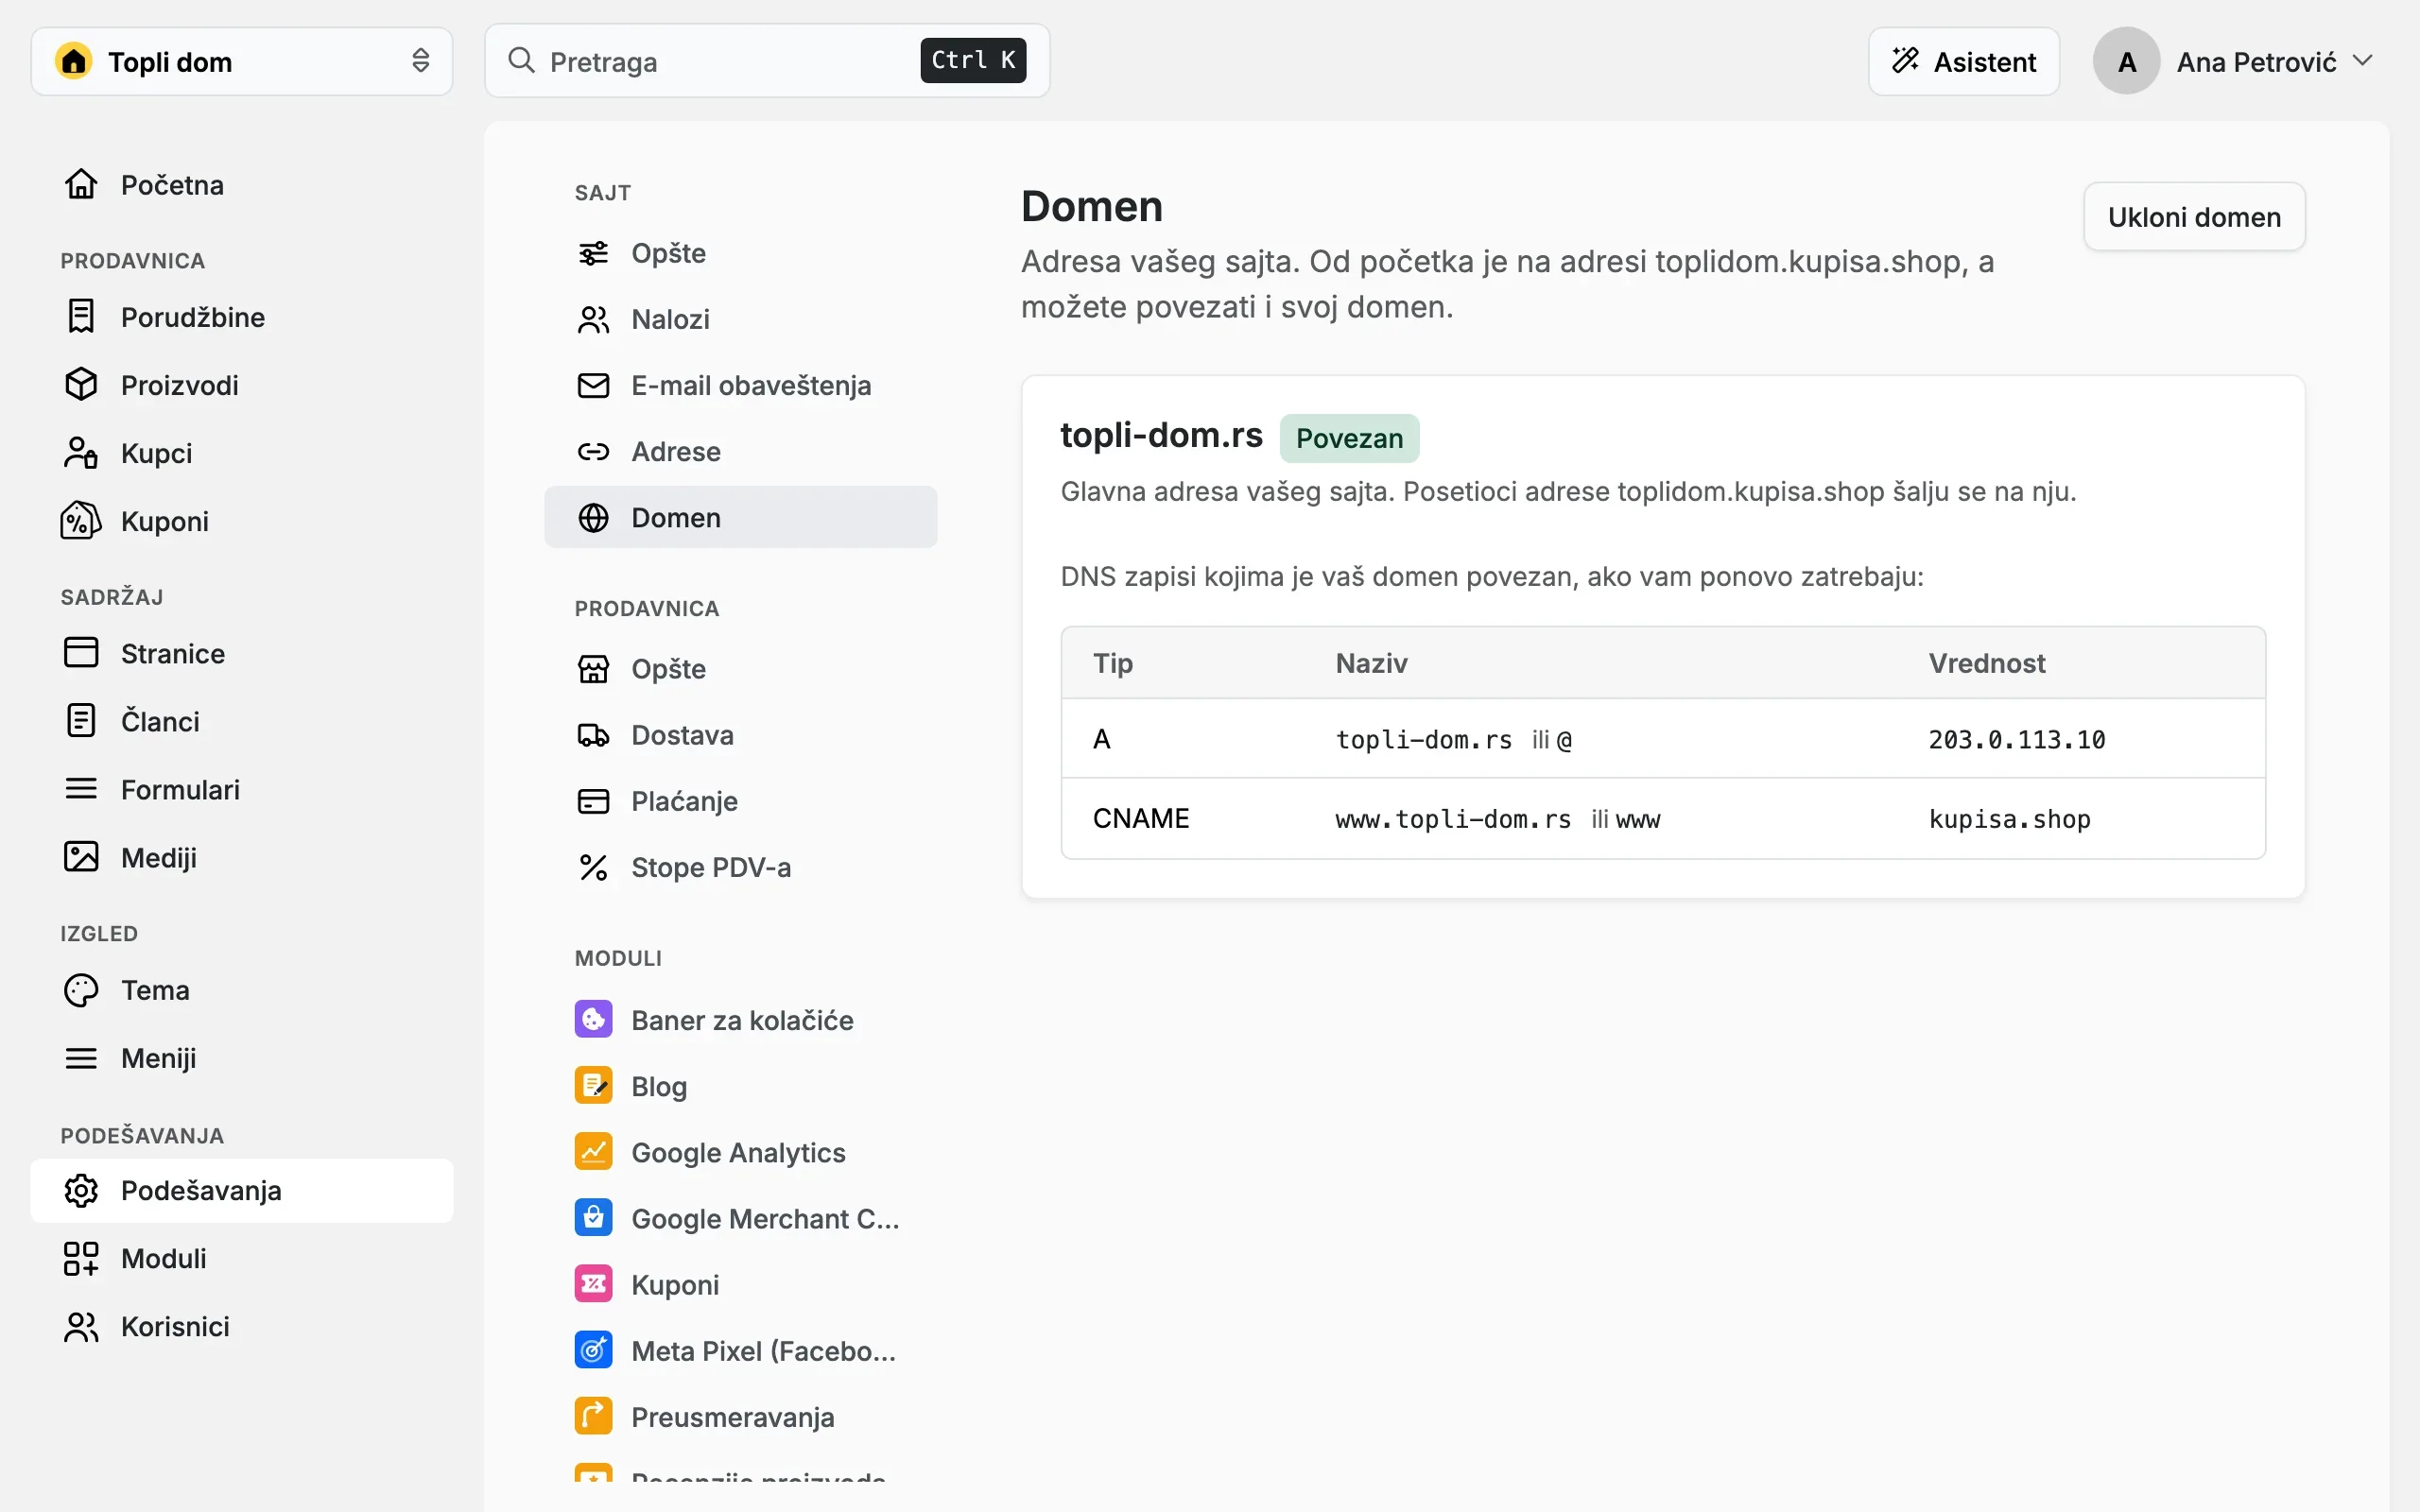Viewport: 2420px width, 1512px height.
Task: Open Google Analytics module
Action: tap(740, 1152)
